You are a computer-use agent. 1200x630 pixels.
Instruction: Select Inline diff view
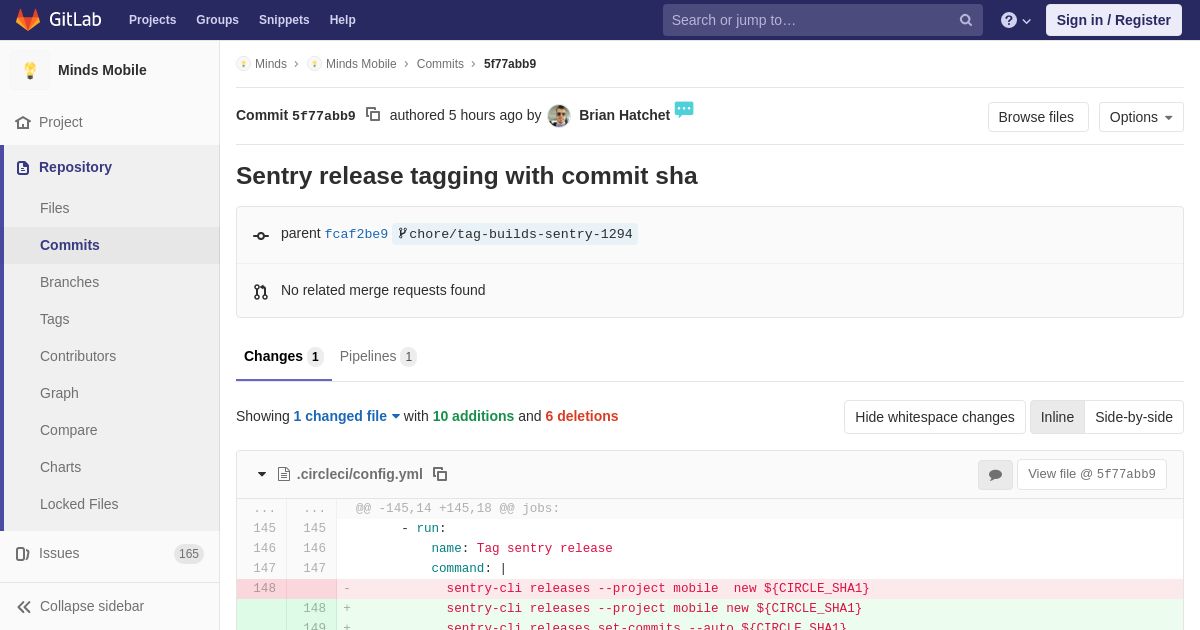pyautogui.click(x=1057, y=417)
